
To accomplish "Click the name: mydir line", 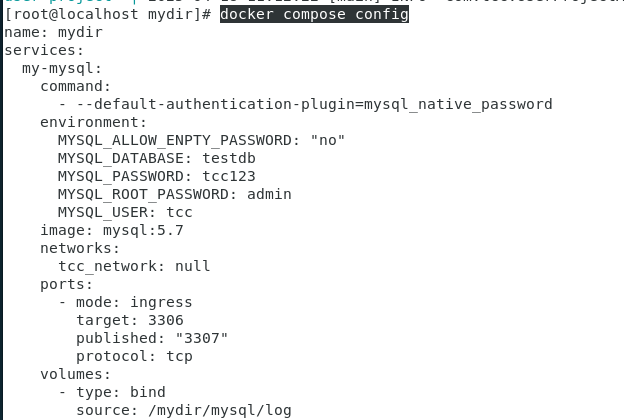I will [x=53, y=32].
